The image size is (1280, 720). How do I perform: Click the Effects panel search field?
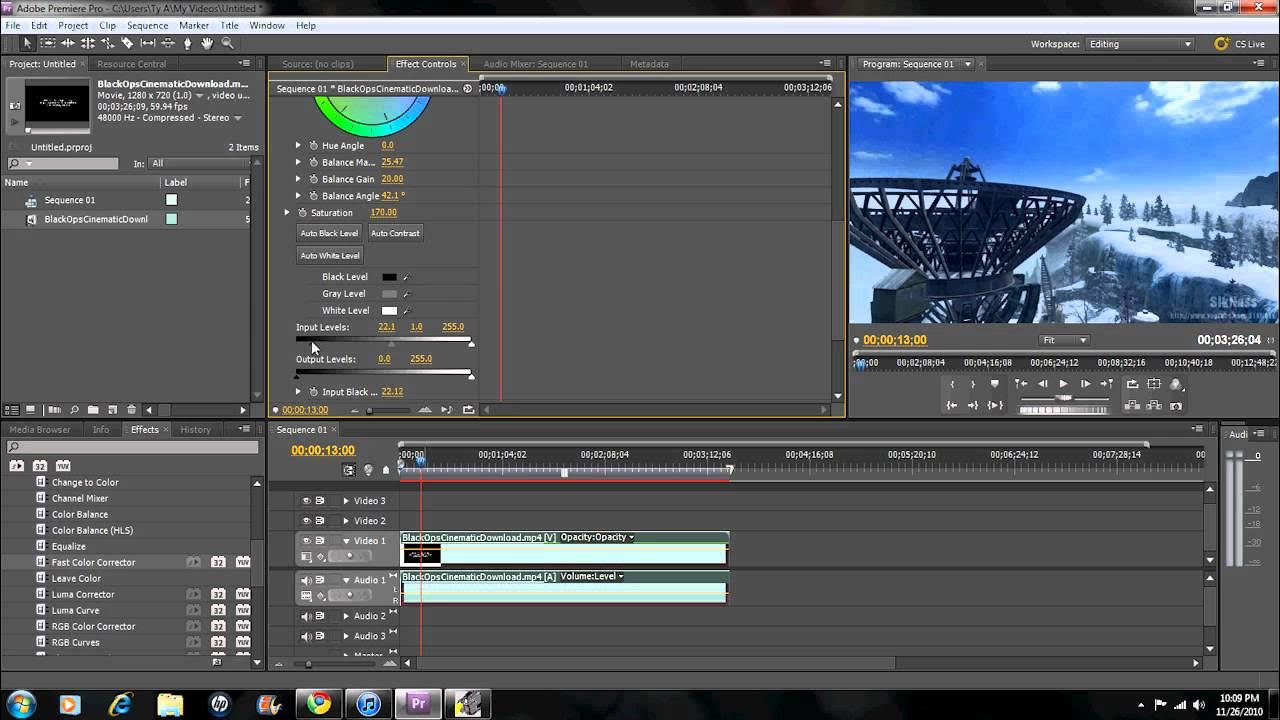pyautogui.click(x=133, y=447)
